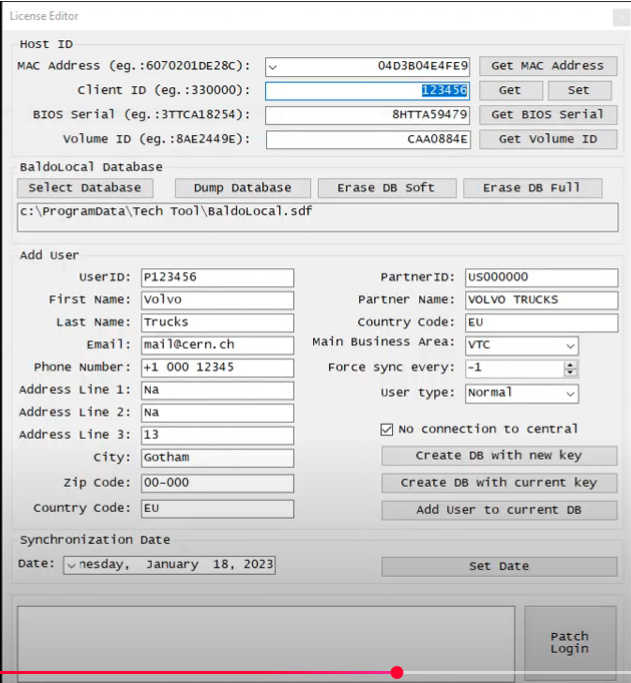This screenshot has height=683, width=631.
Task: Click the Patch Login button
Action: click(x=570, y=643)
